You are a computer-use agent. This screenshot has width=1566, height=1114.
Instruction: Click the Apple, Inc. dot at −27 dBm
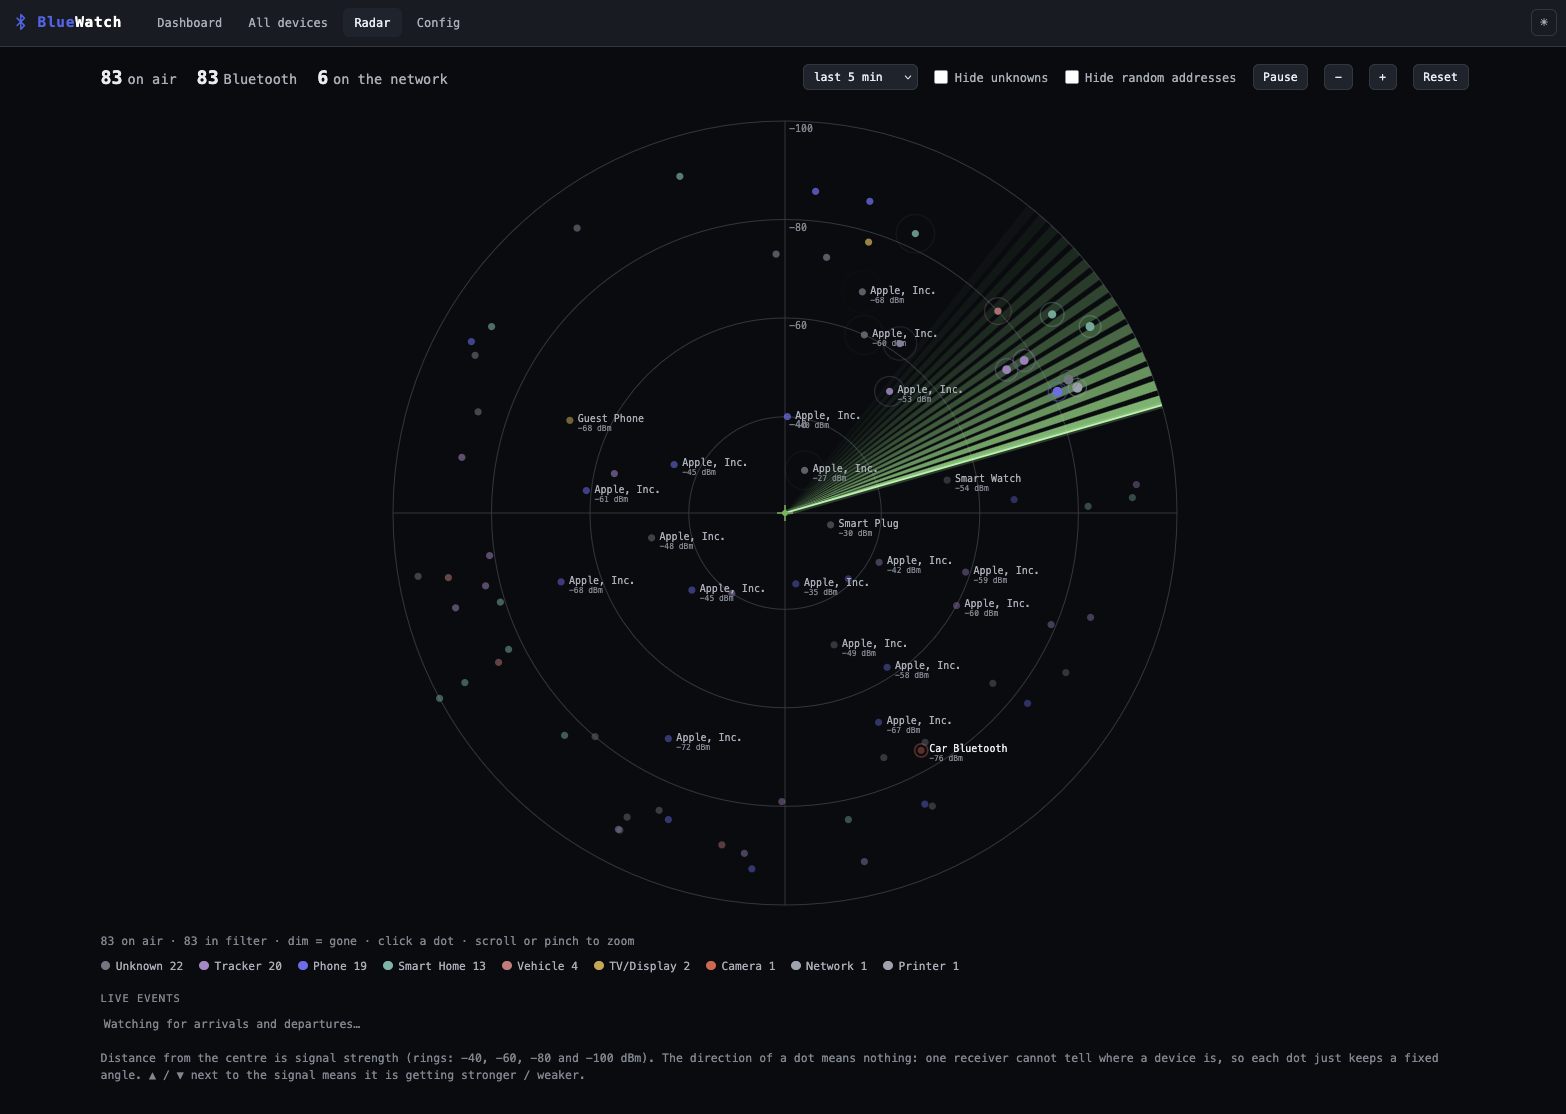pyautogui.click(x=804, y=470)
